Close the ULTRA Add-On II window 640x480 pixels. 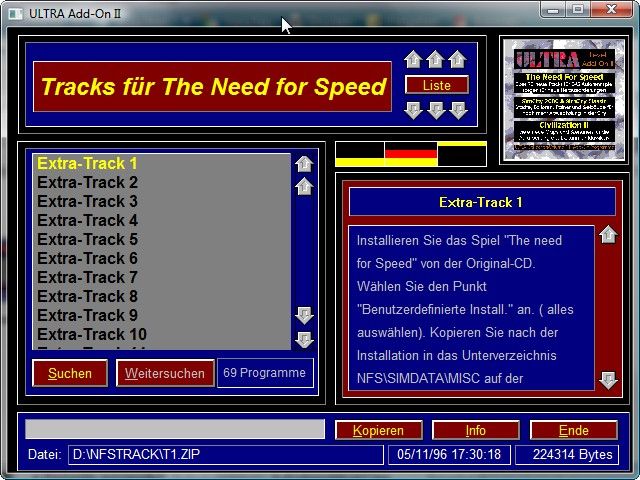point(611,10)
